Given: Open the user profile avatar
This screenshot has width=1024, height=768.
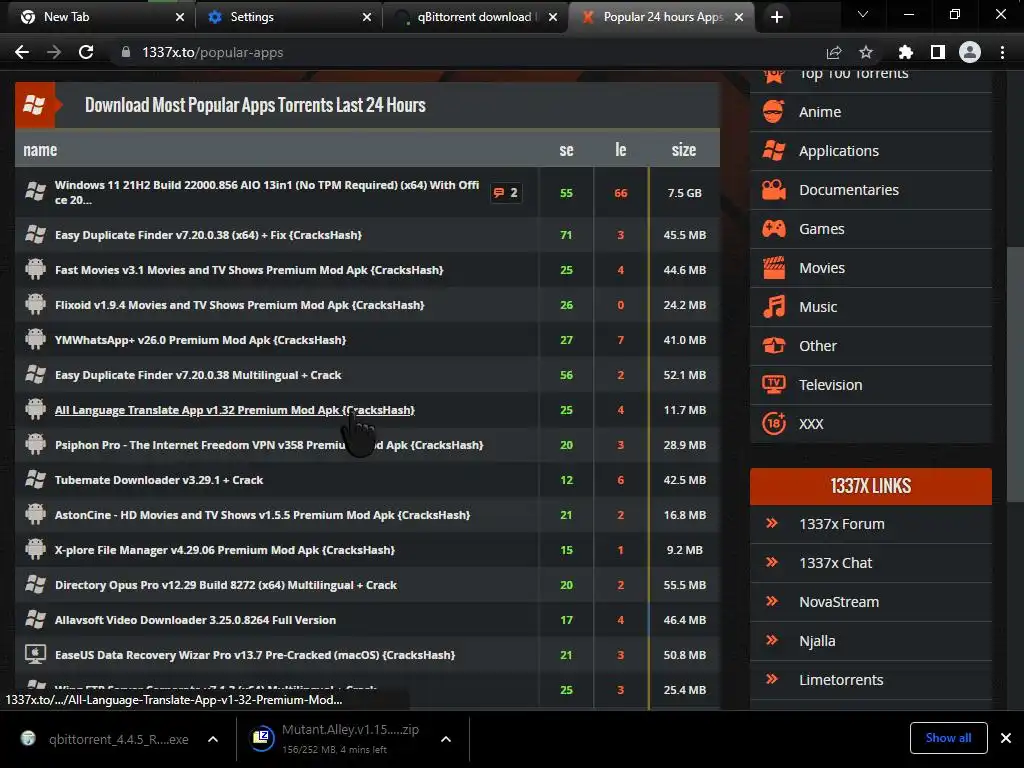Looking at the screenshot, I should click(970, 52).
